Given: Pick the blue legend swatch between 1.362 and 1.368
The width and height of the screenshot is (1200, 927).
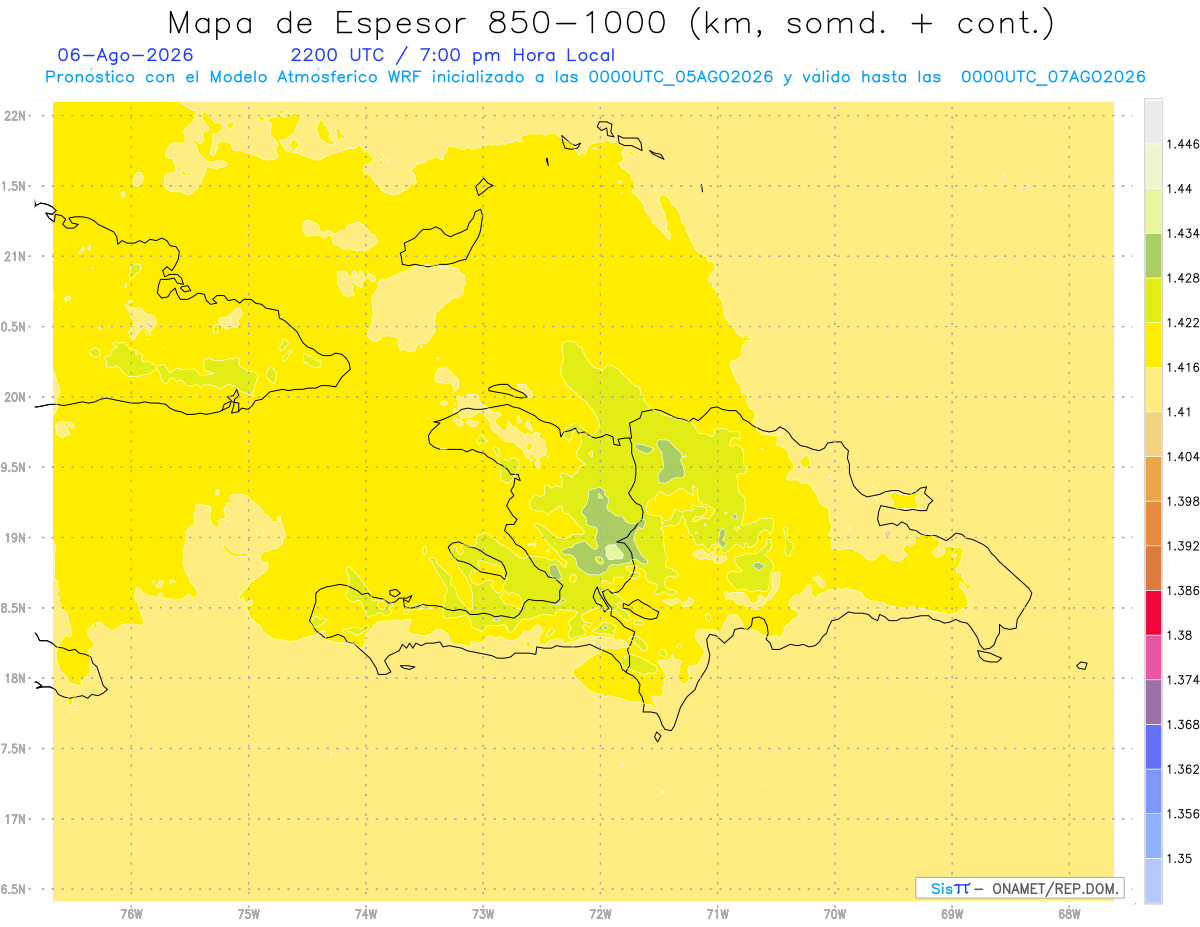Looking at the screenshot, I should coord(1153,746).
